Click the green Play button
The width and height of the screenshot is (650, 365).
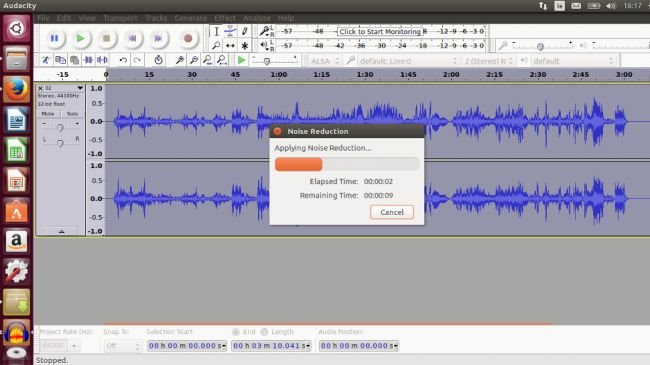tap(80, 38)
